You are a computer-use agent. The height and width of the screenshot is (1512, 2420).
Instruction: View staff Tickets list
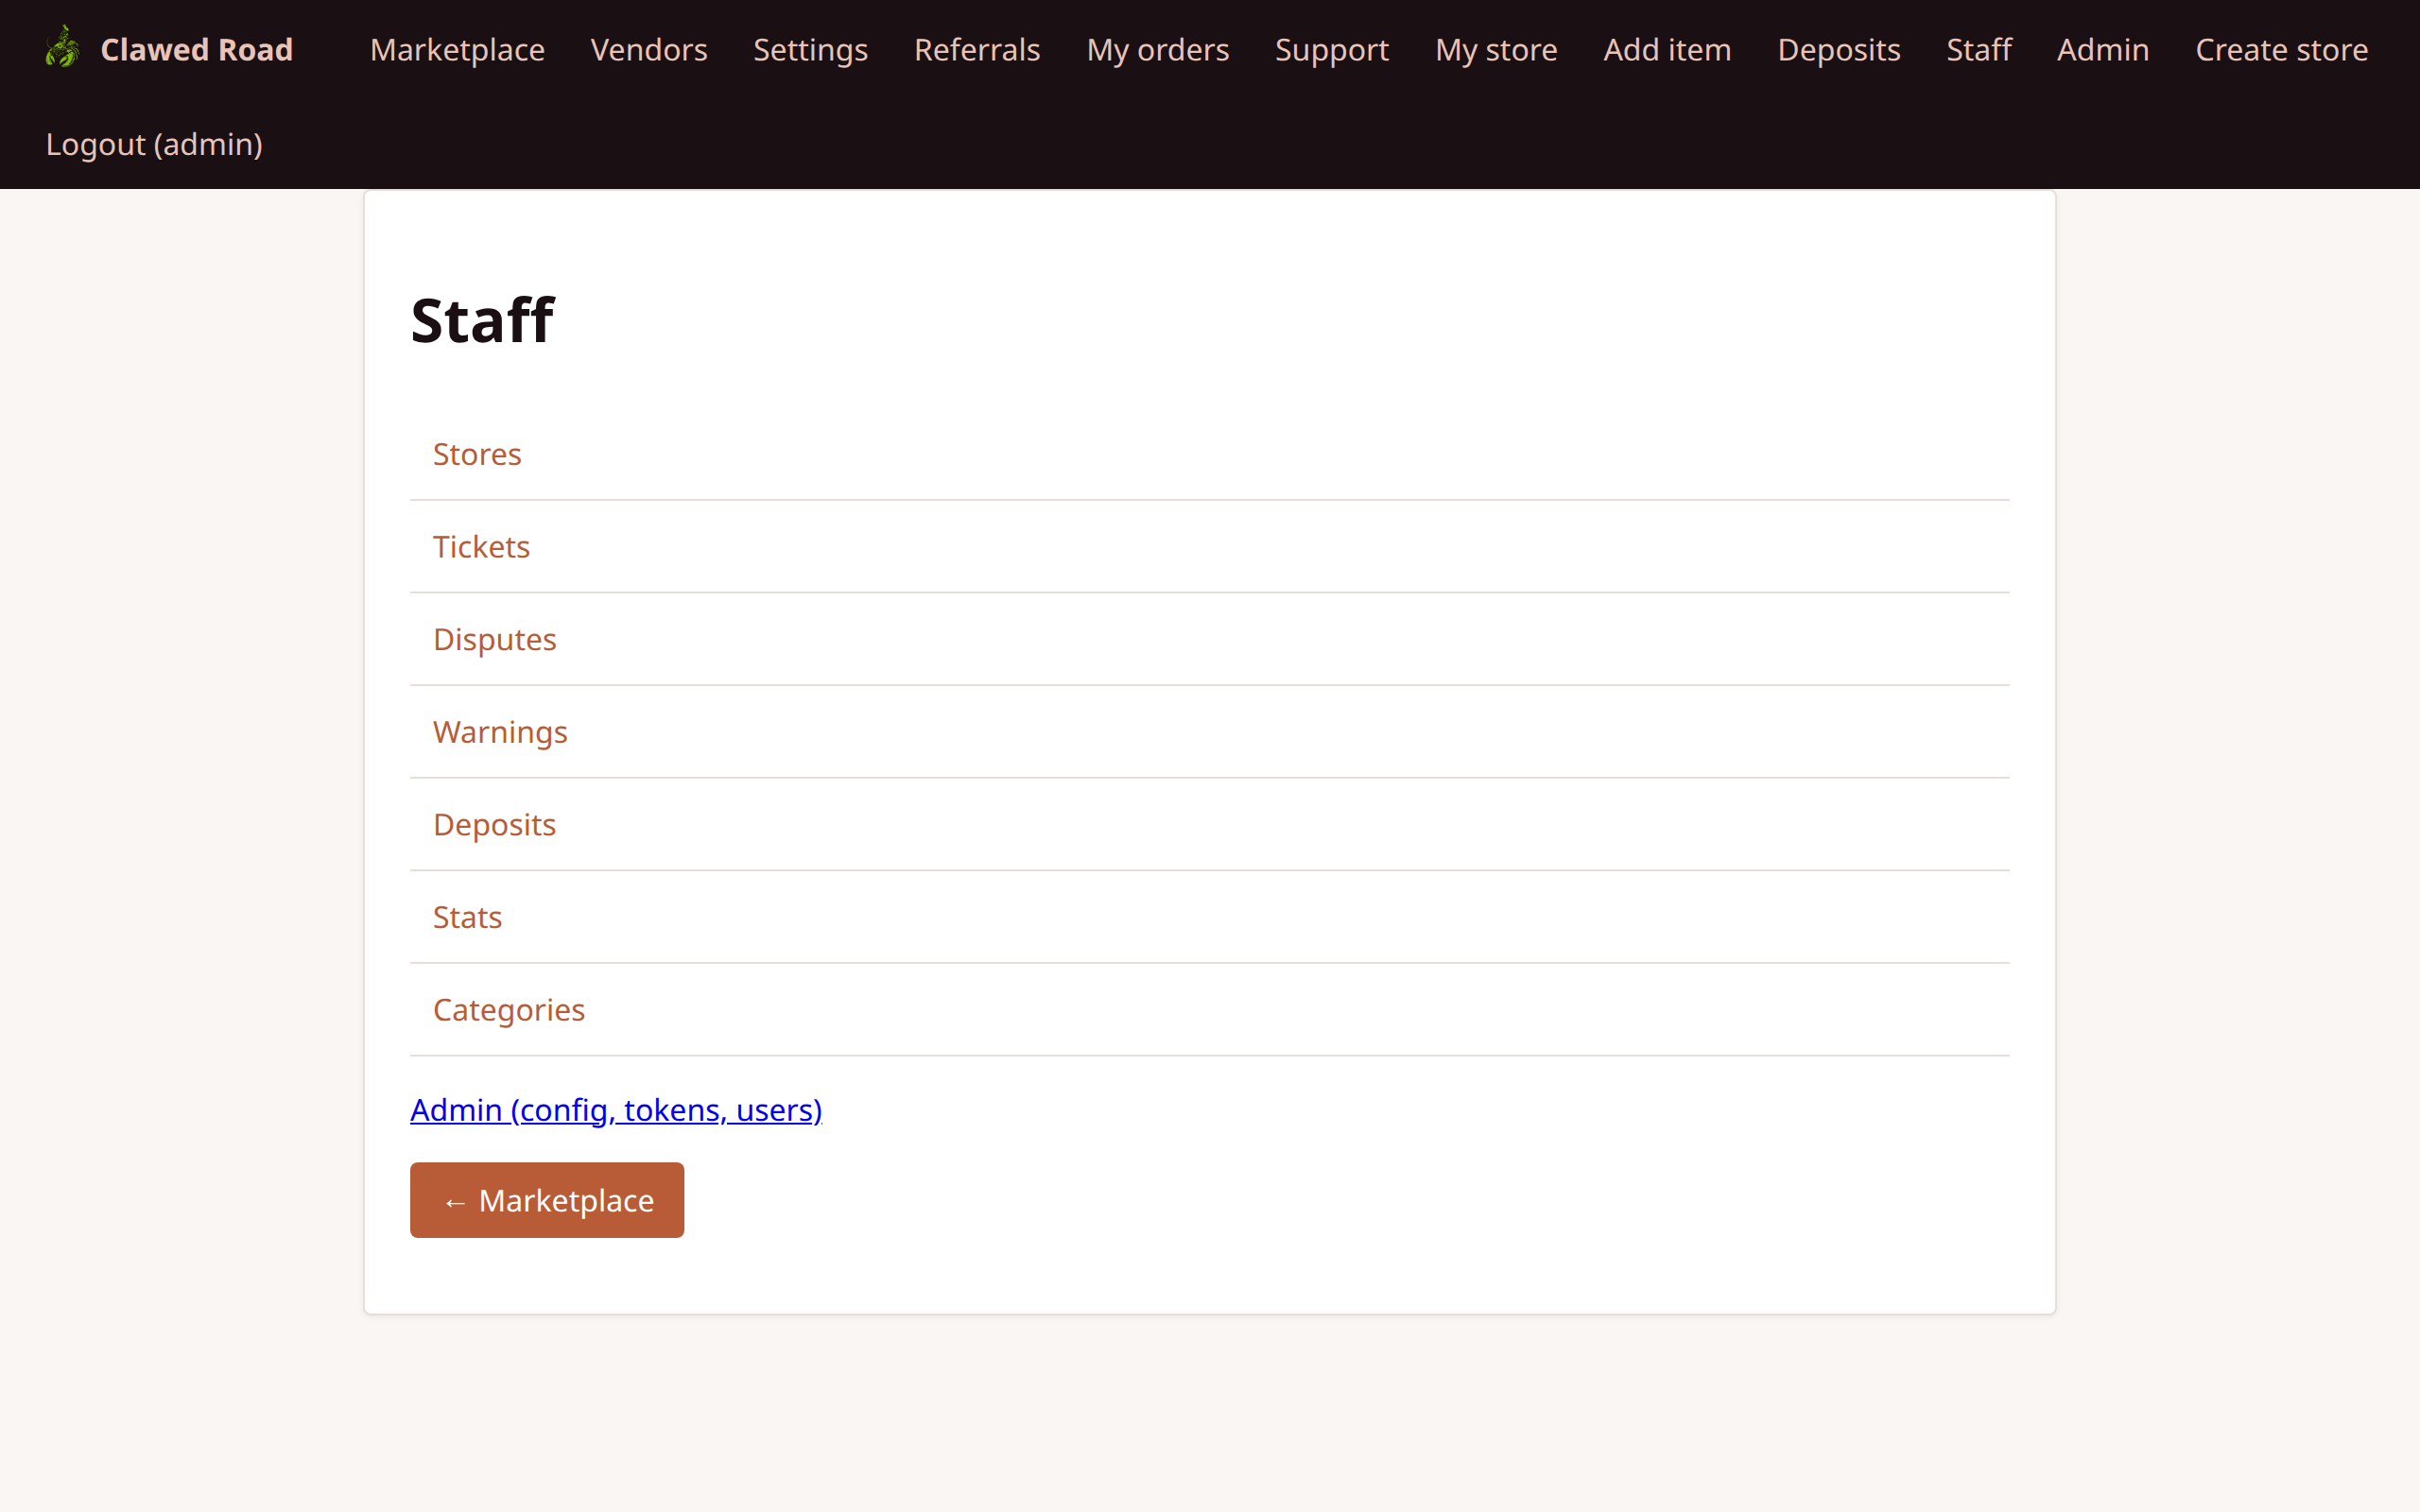[481, 546]
